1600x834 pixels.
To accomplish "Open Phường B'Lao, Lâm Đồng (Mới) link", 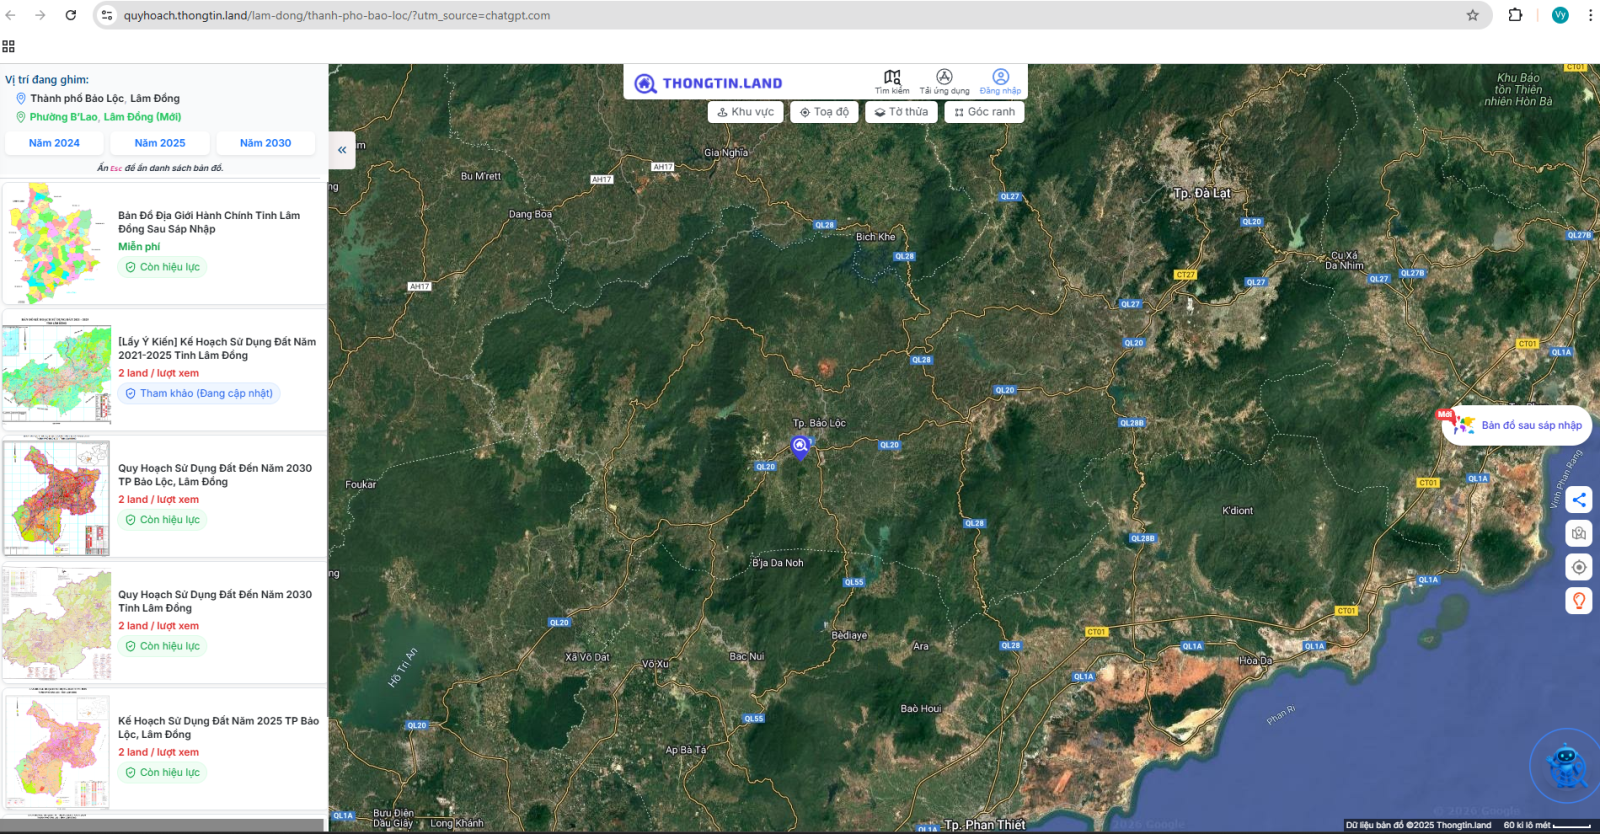I will [105, 117].
